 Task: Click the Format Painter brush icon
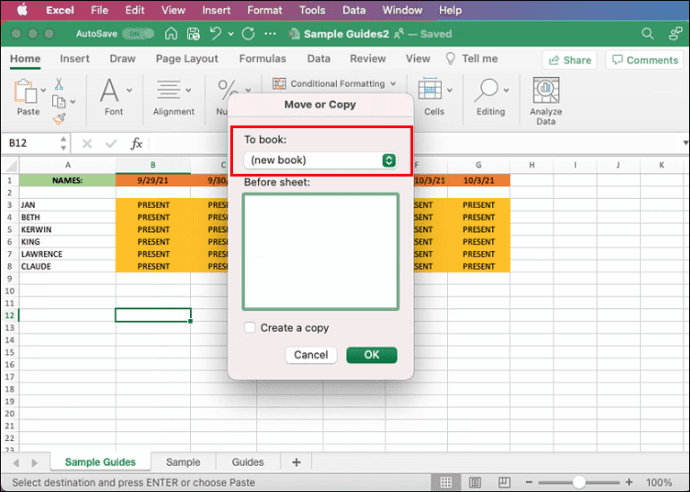[59, 119]
